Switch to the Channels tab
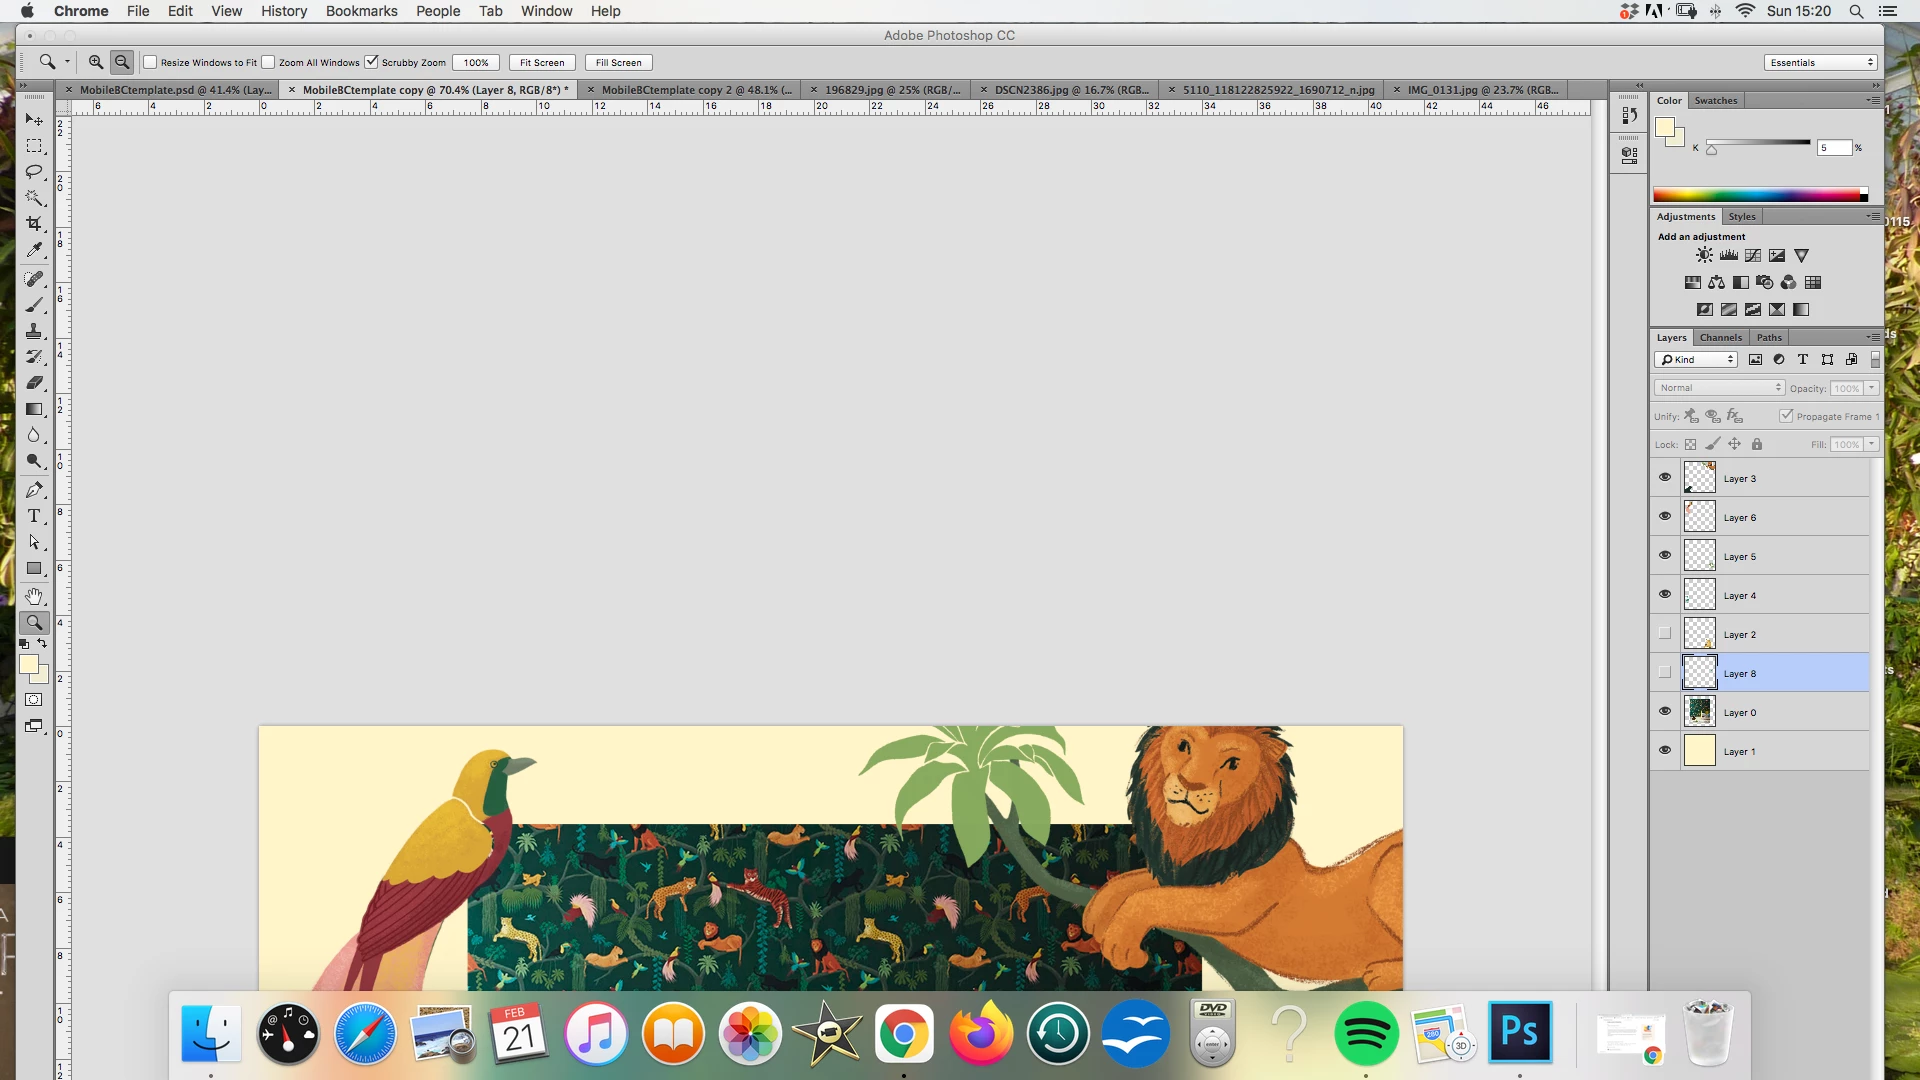 (x=1720, y=338)
